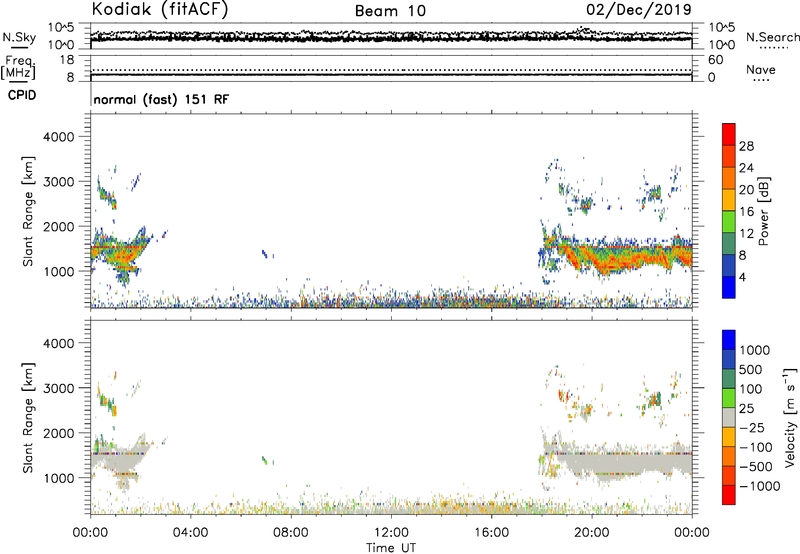
Task: Click the gray band of velocity colorbar
Action: [729, 417]
